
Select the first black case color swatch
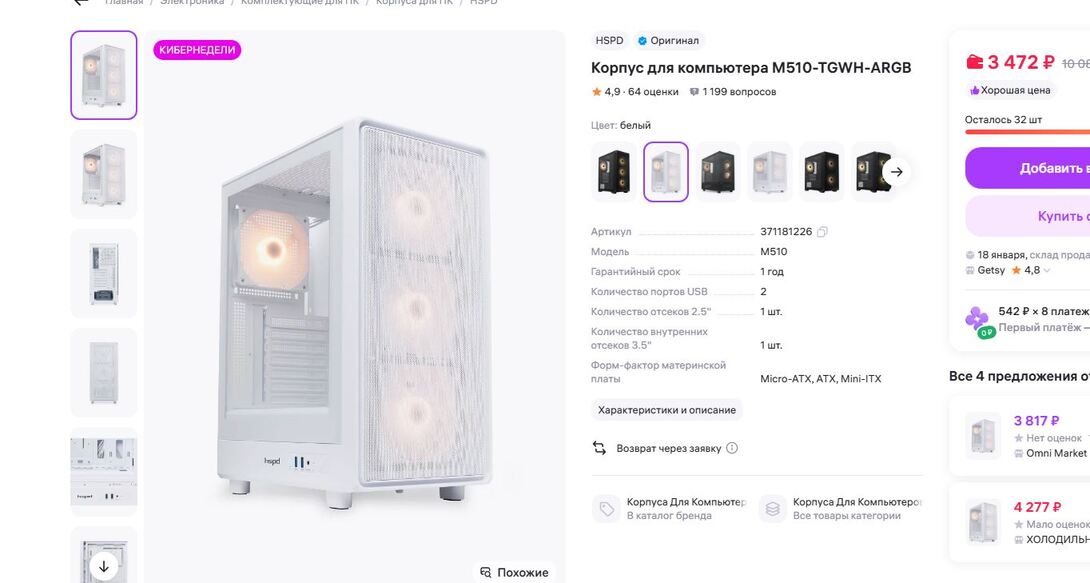614,172
